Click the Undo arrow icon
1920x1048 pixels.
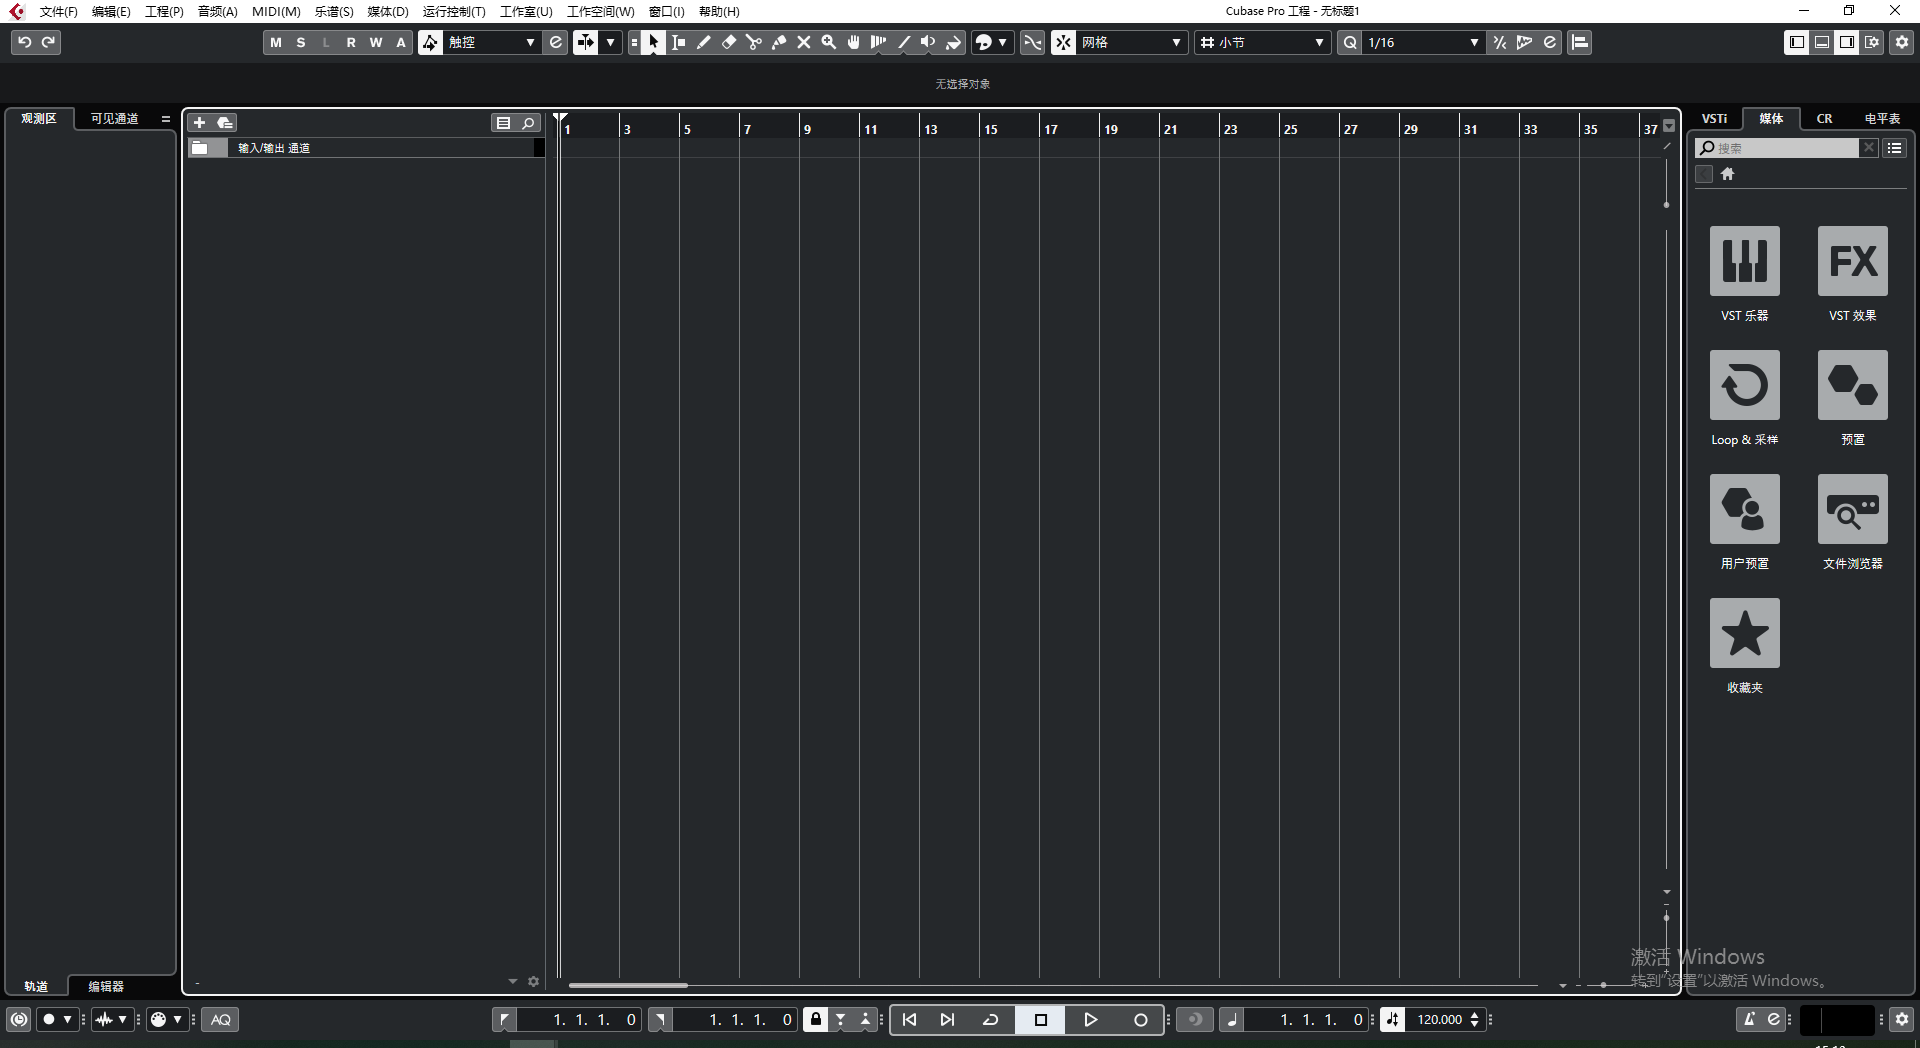pyautogui.click(x=24, y=42)
